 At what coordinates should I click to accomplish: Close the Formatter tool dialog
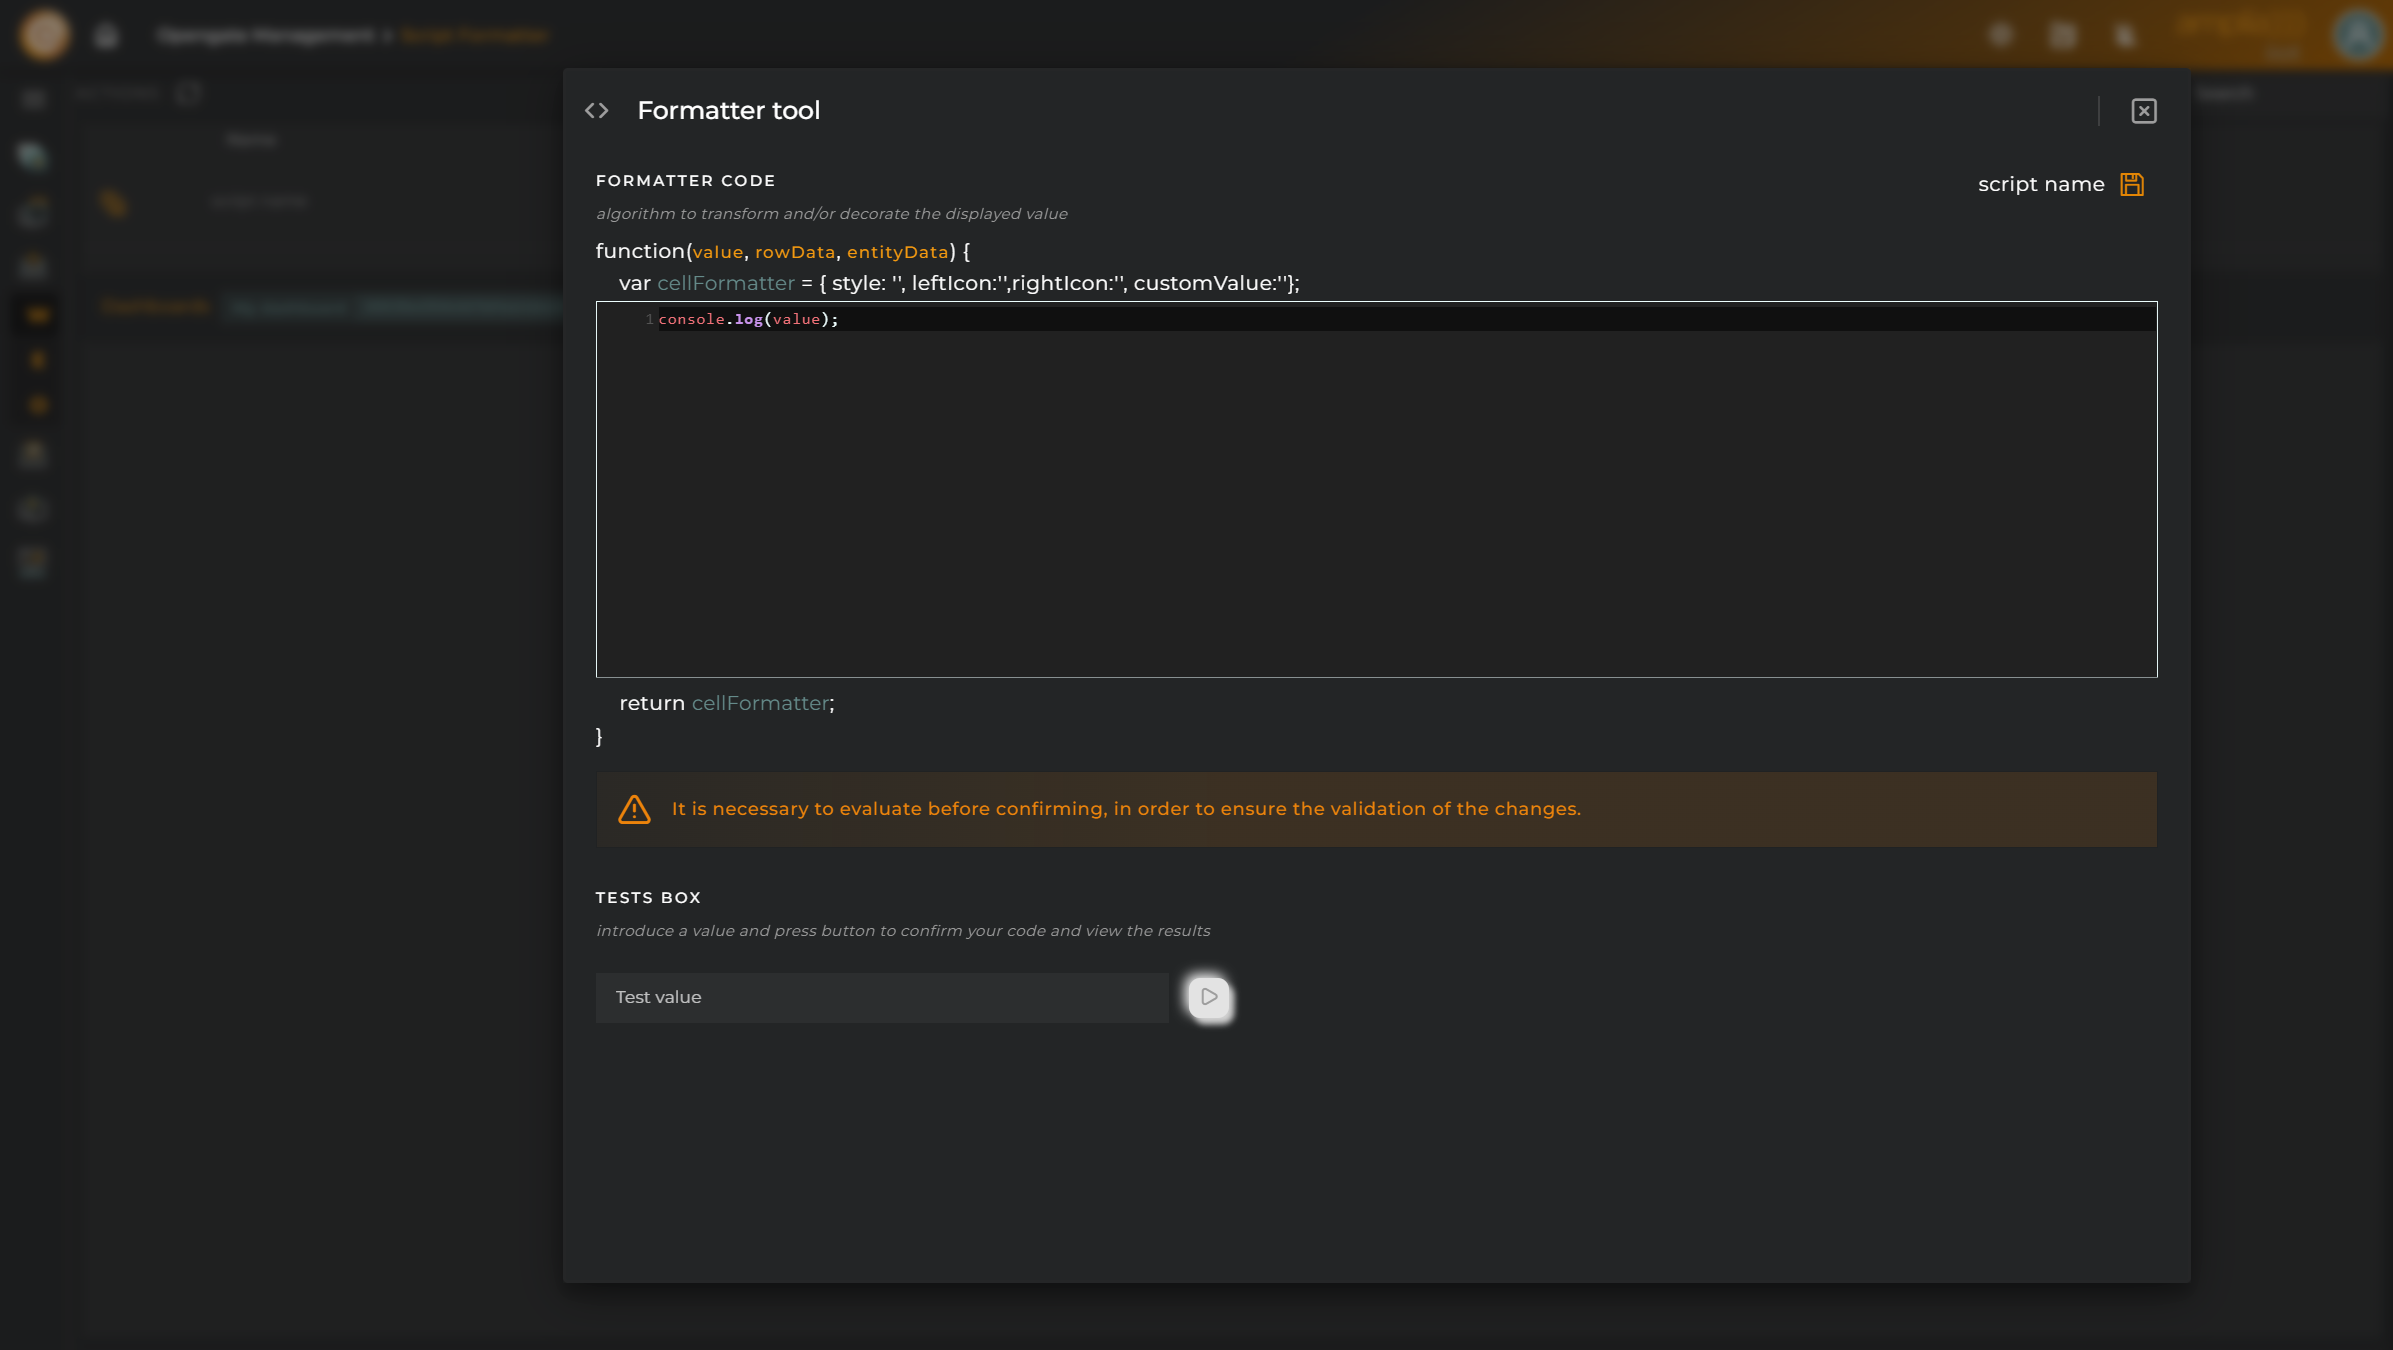2143,111
